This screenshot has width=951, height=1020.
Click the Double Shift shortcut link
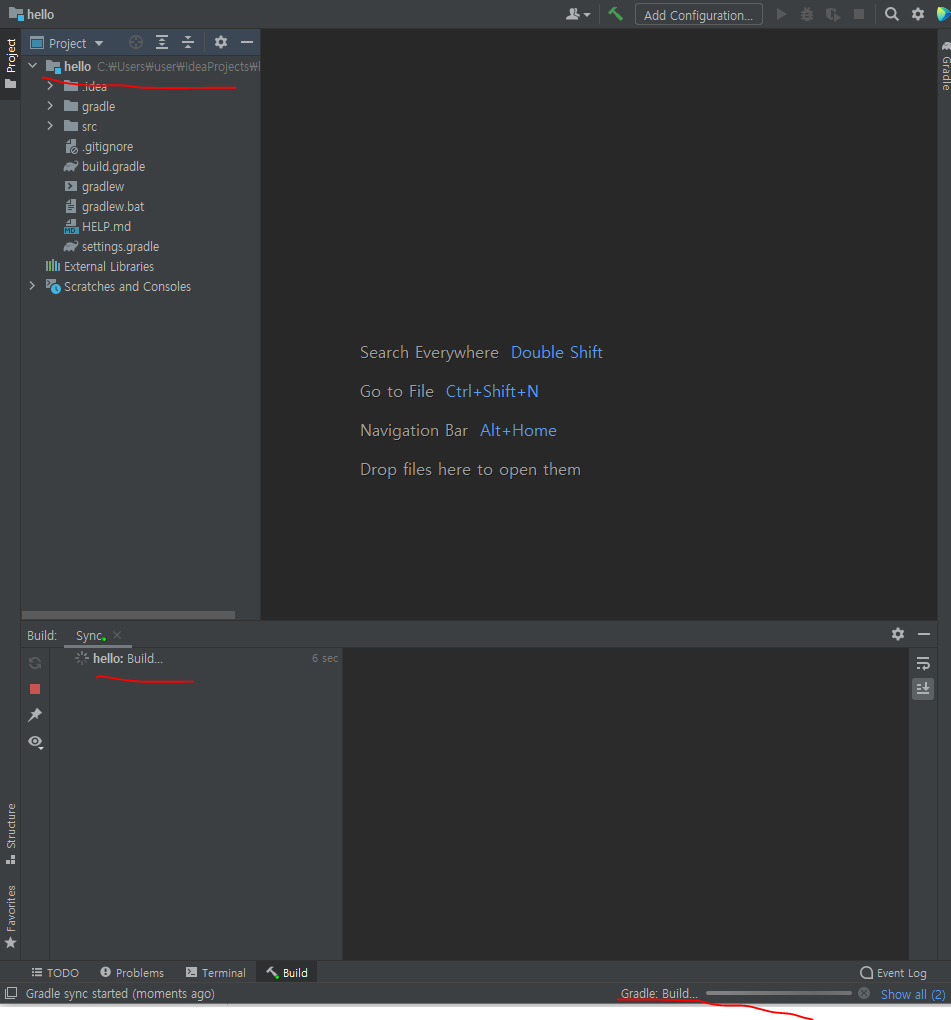(557, 353)
